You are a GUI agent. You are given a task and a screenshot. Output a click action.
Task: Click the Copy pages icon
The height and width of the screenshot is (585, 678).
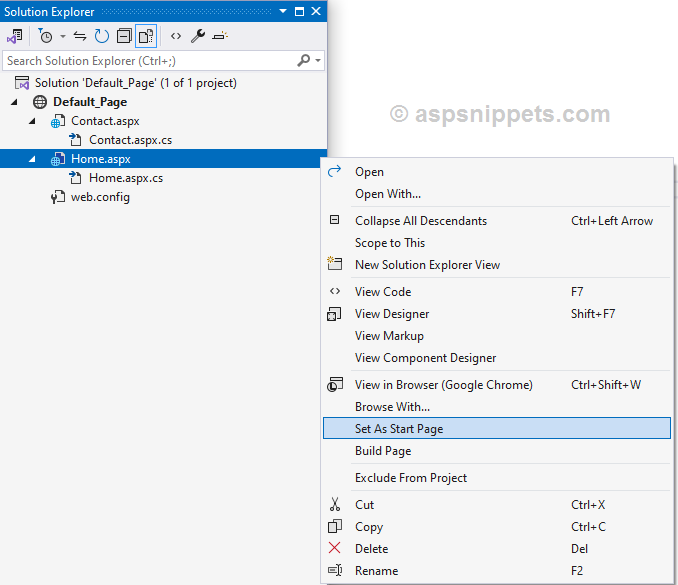click(335, 526)
